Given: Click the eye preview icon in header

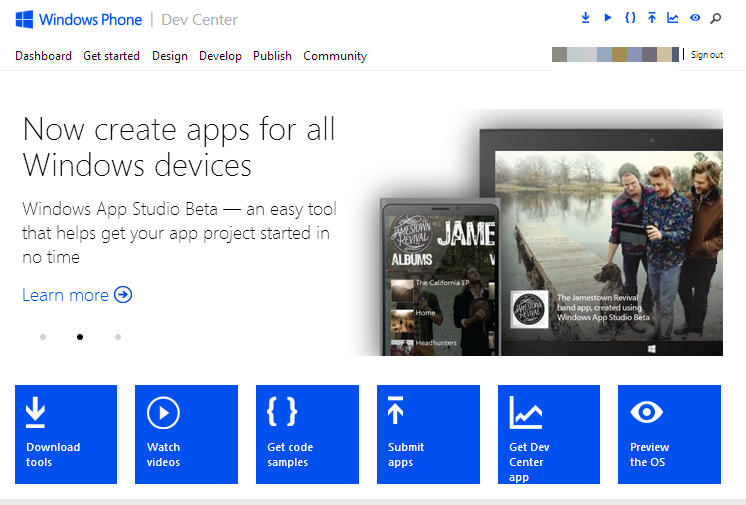Looking at the screenshot, I should [x=695, y=18].
